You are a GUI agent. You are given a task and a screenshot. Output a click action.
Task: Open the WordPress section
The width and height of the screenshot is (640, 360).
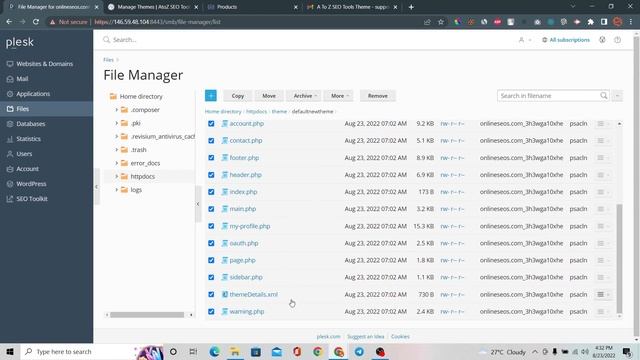click(x=31, y=184)
